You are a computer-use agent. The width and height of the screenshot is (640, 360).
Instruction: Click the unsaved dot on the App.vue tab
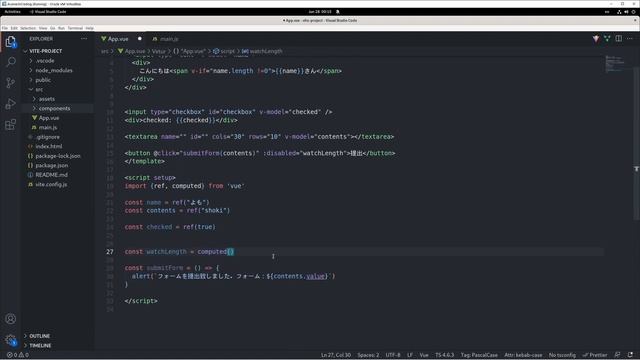[140, 39]
